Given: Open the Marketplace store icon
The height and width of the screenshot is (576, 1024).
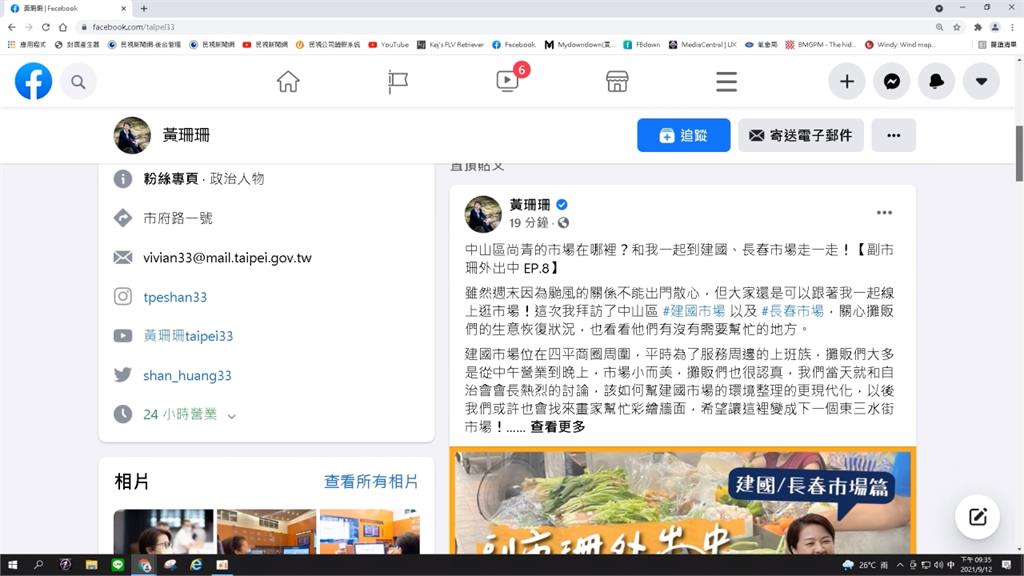Looking at the screenshot, I should (x=617, y=82).
